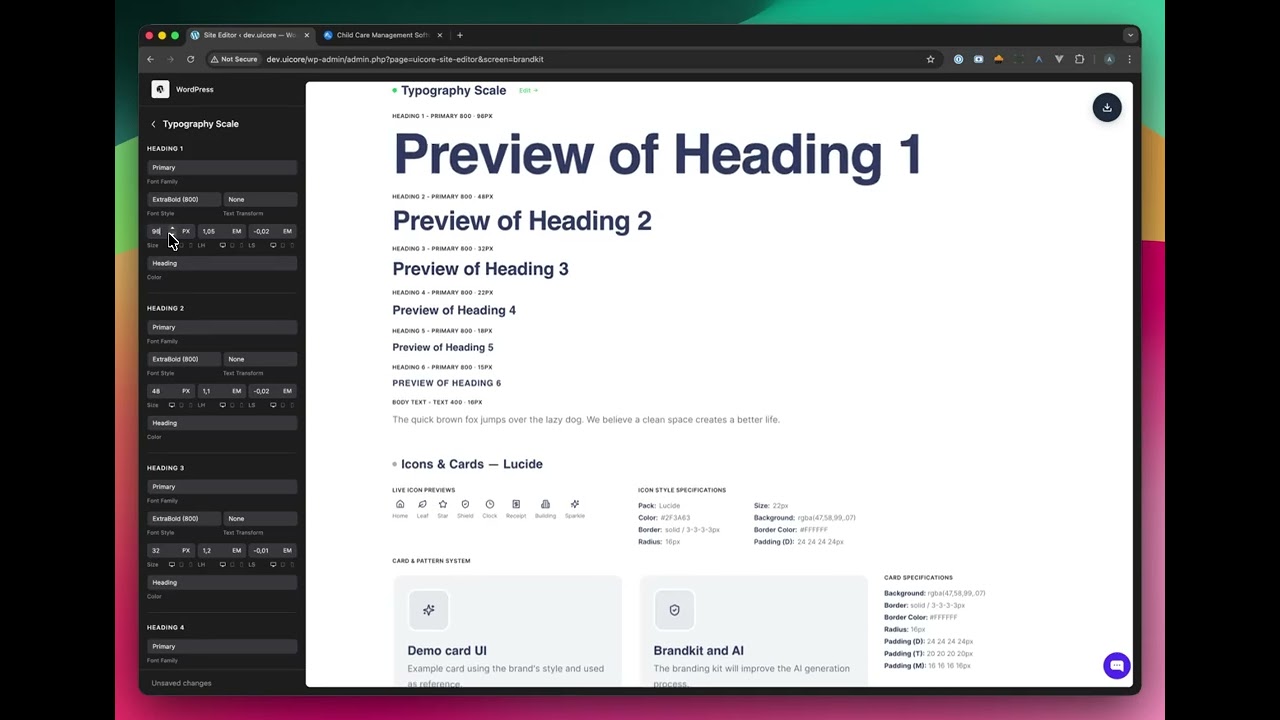This screenshot has height=720, width=1280.
Task: Reload the browser page
Action: click(190, 59)
